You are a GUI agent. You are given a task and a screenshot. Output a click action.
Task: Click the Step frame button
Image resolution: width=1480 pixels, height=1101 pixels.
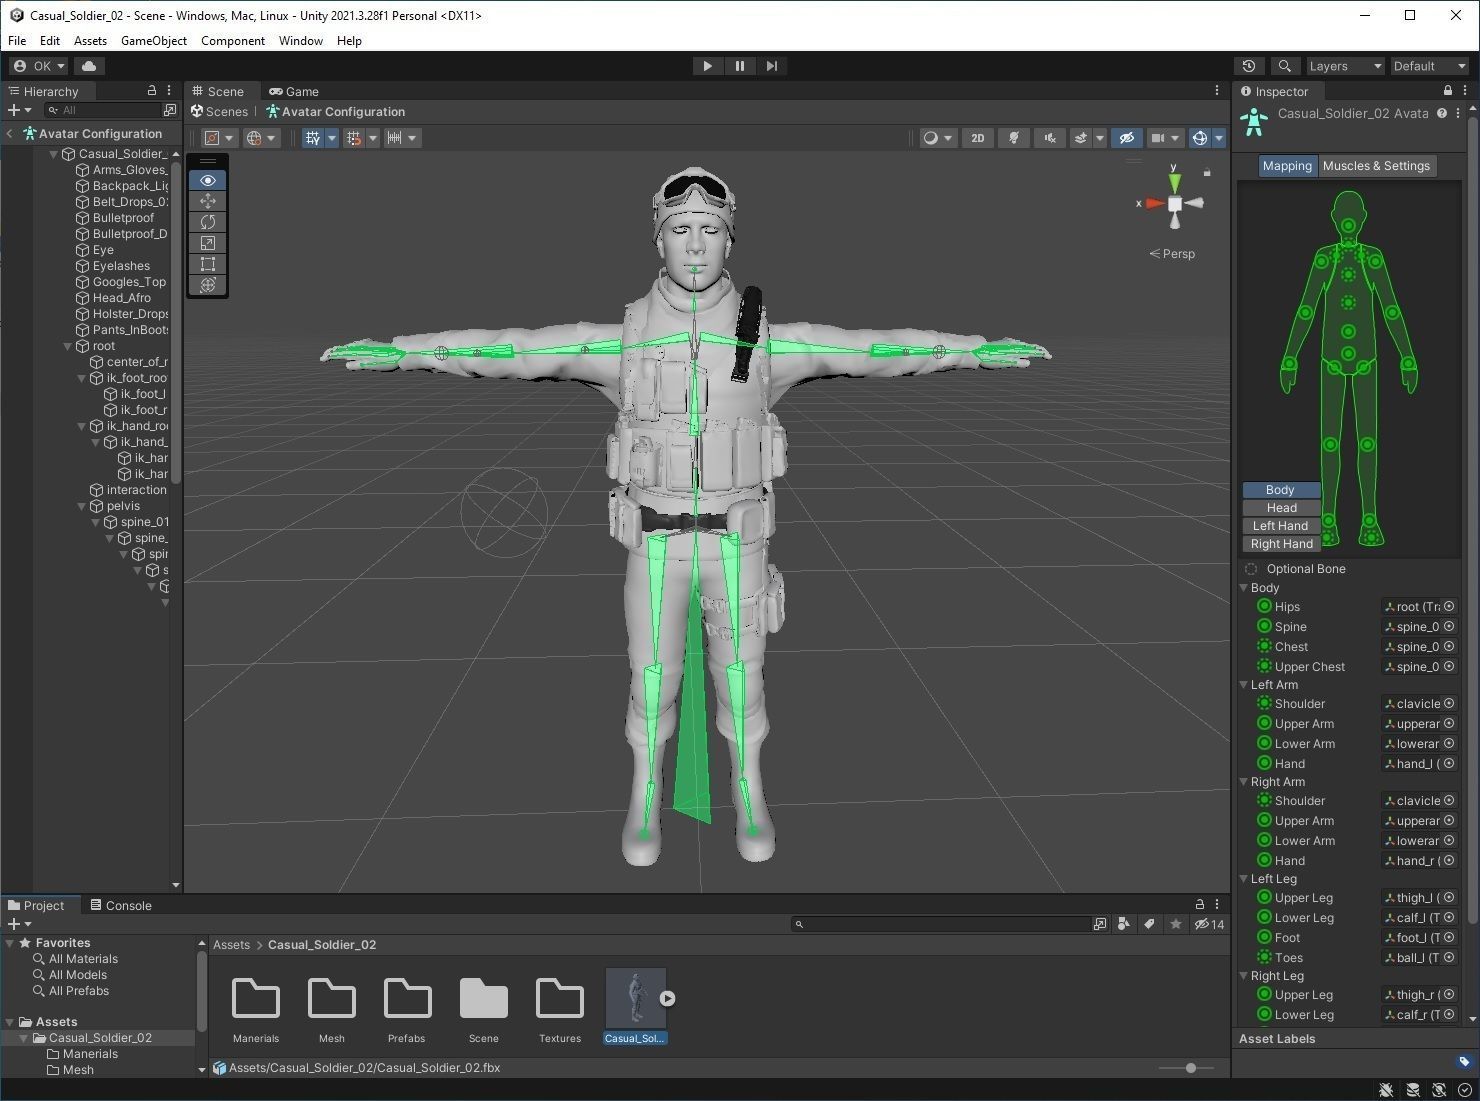point(771,66)
